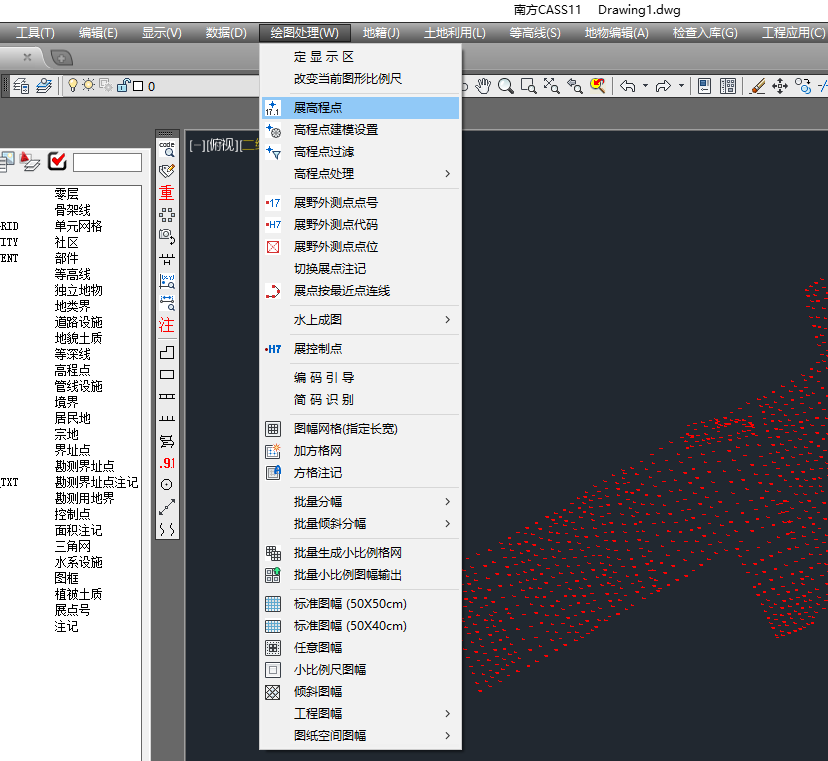Viewport: 828px width, 761px height.
Task: Toggle the red checkmark box in panel
Action: click(x=57, y=161)
